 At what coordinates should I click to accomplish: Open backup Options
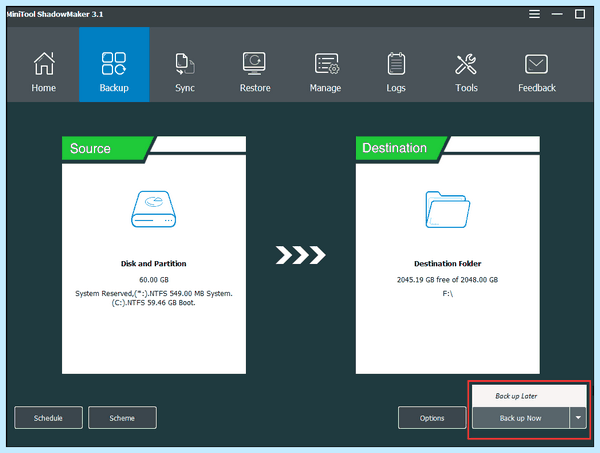click(x=432, y=418)
